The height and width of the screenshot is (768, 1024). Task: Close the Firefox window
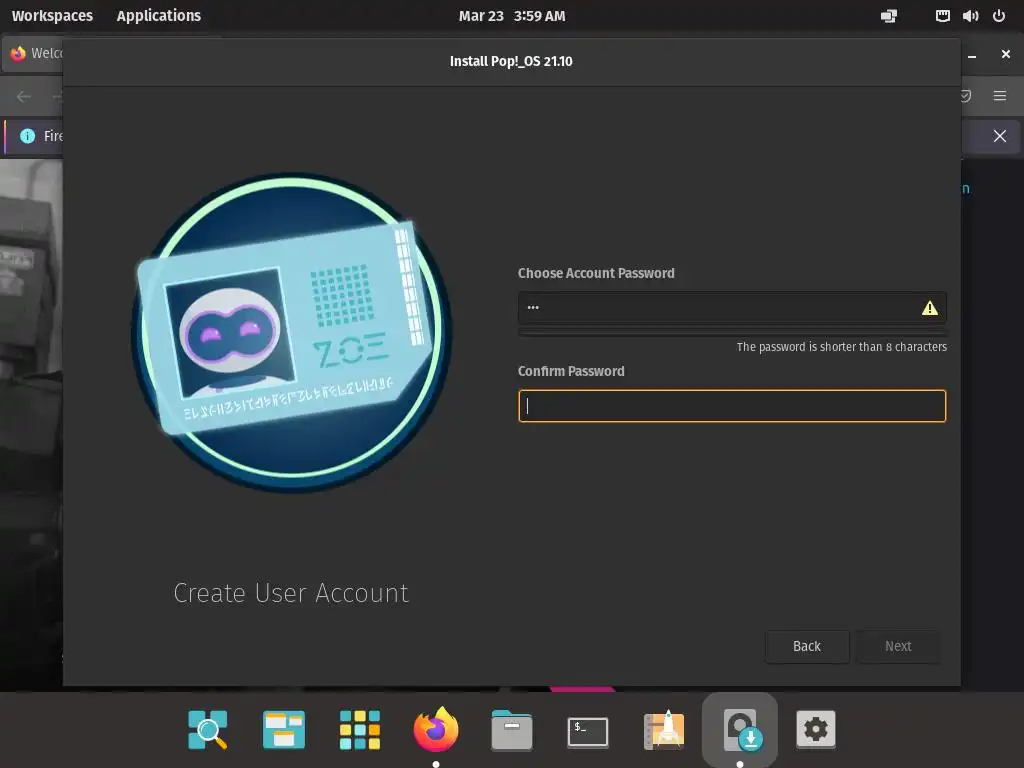click(1006, 54)
